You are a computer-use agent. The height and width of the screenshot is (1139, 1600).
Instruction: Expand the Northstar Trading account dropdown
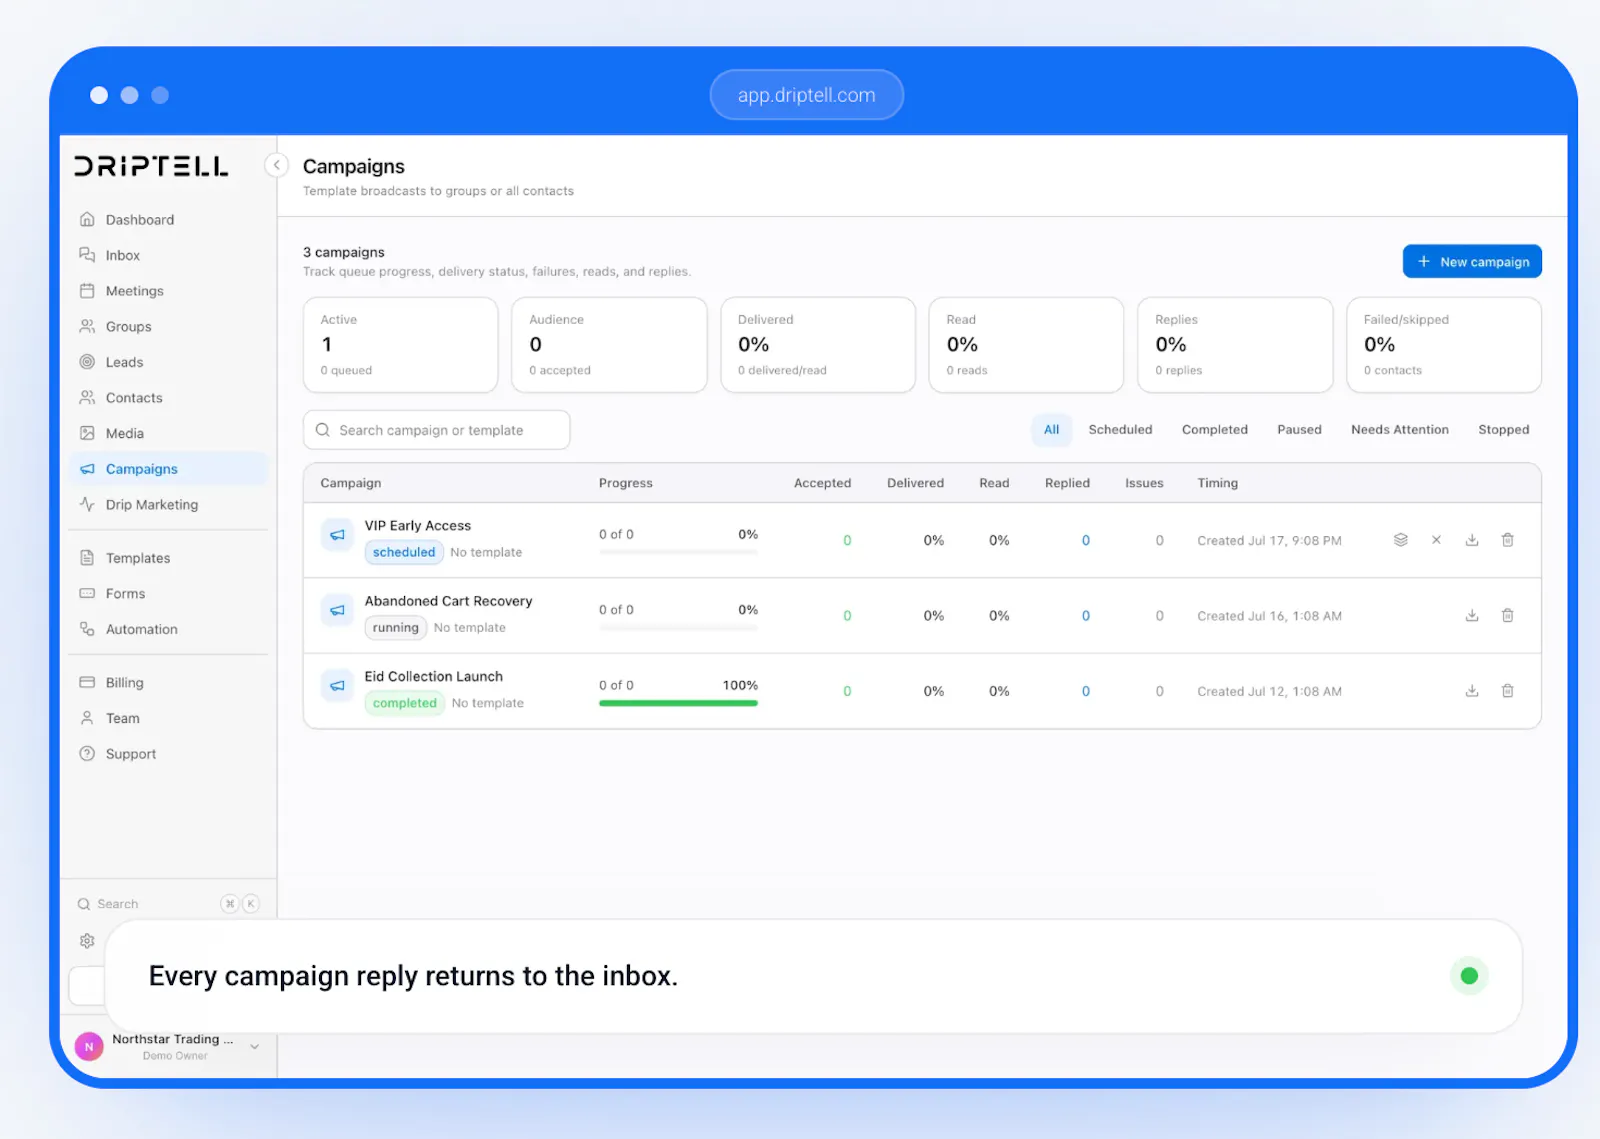coord(255,1047)
